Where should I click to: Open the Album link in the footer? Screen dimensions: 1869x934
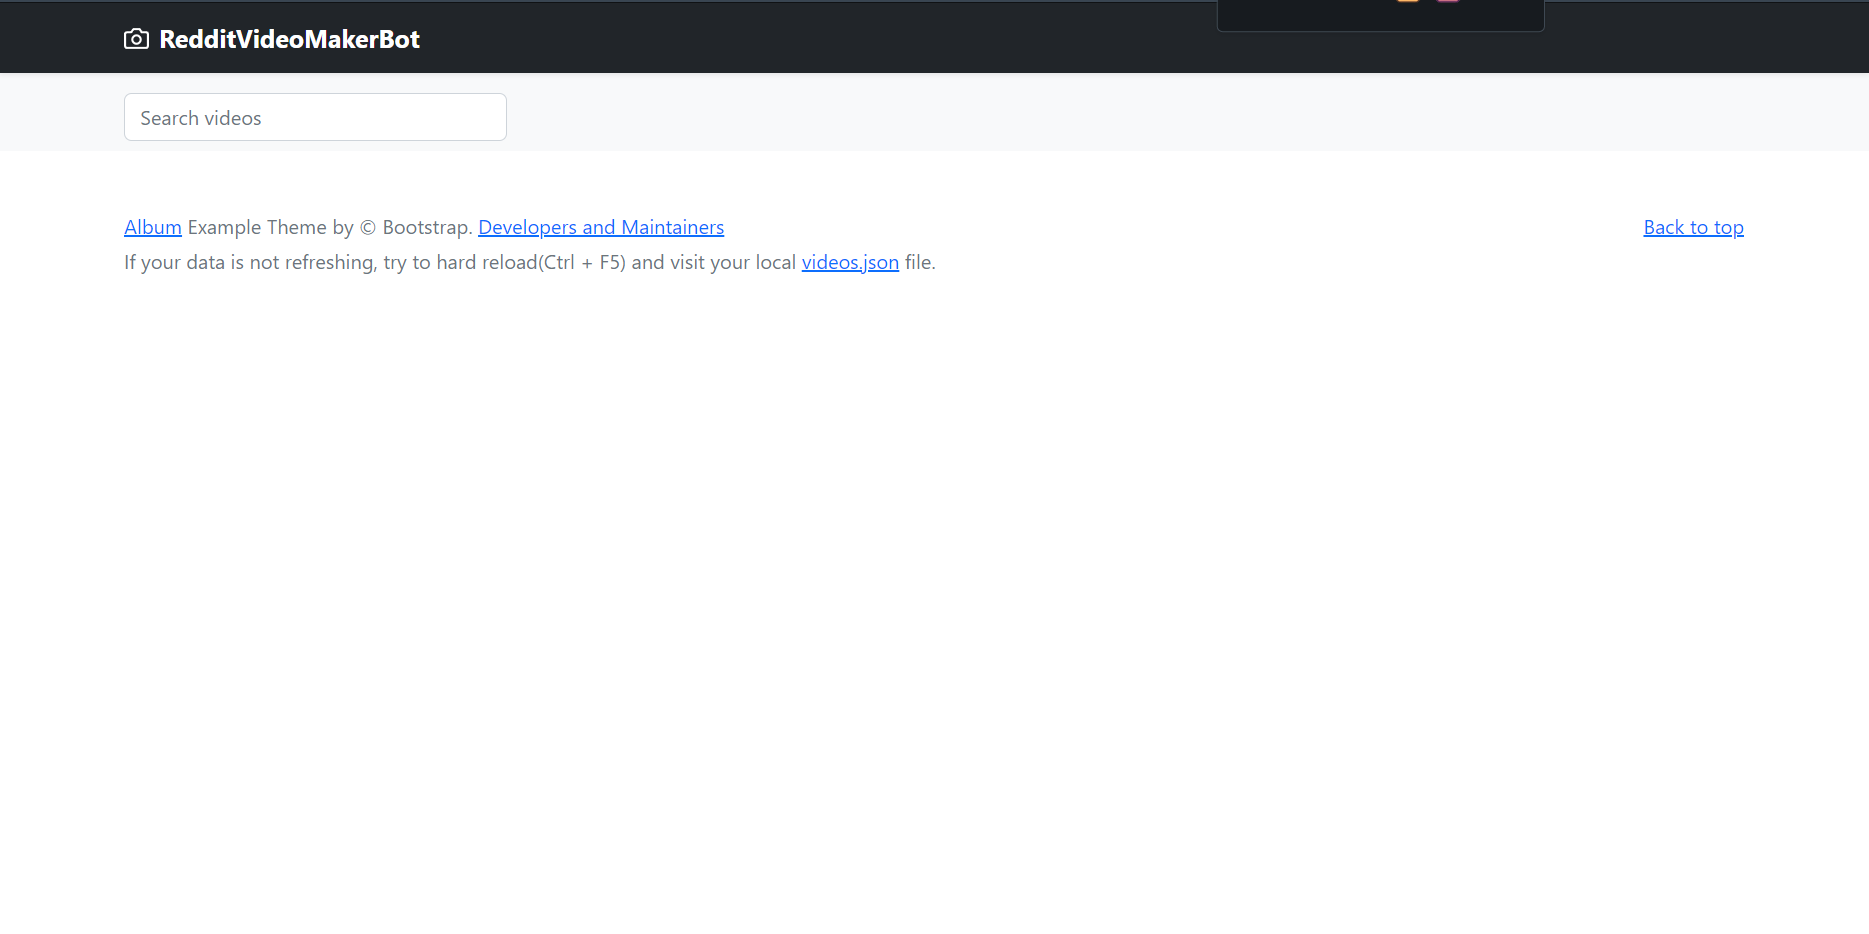point(153,227)
